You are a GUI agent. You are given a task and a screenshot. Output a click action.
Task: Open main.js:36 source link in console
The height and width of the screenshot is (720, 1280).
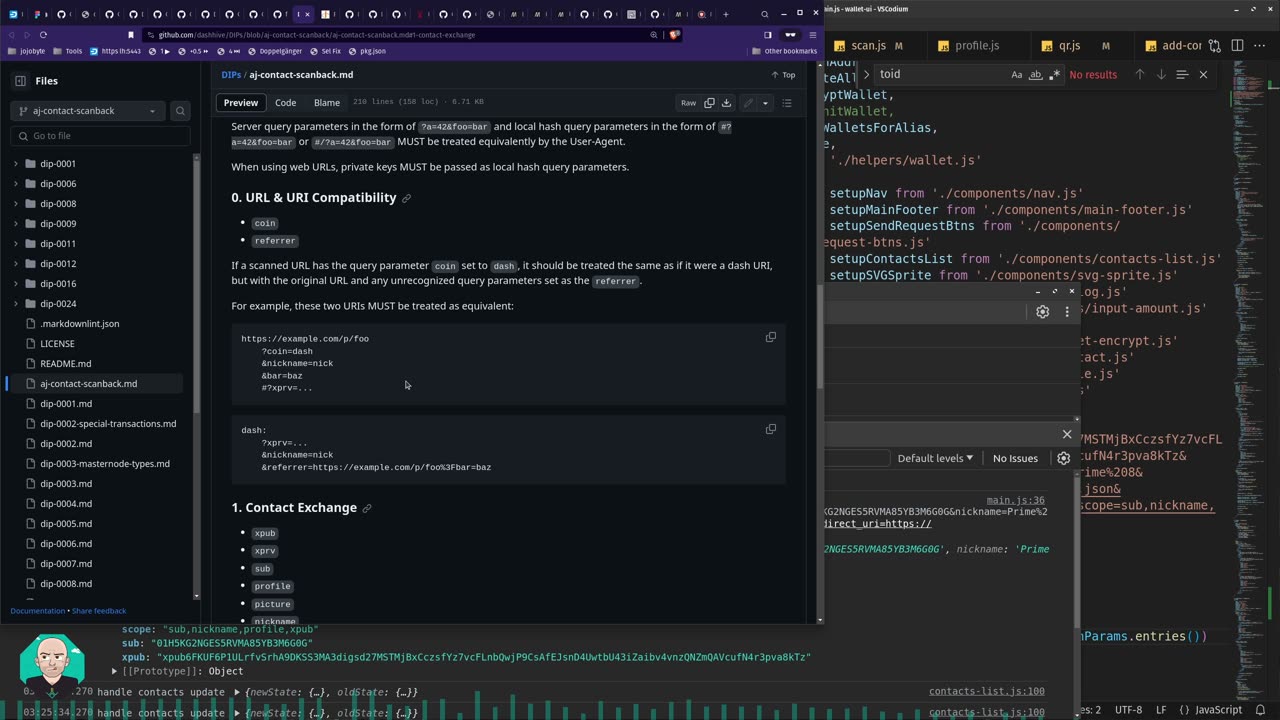pos(1015,500)
